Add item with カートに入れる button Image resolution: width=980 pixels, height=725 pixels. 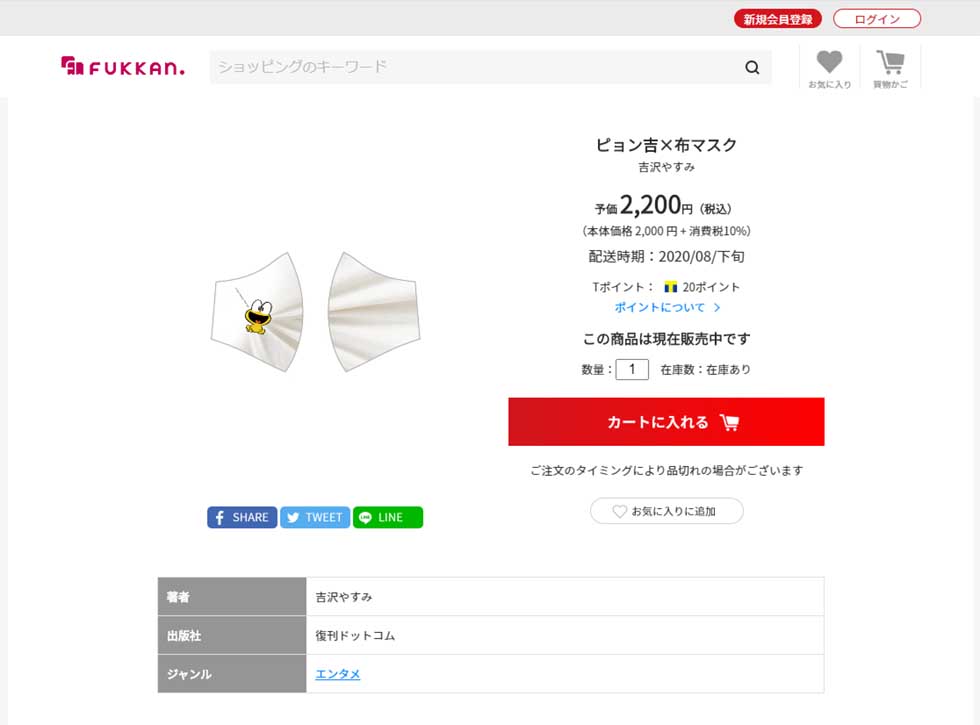coord(666,422)
